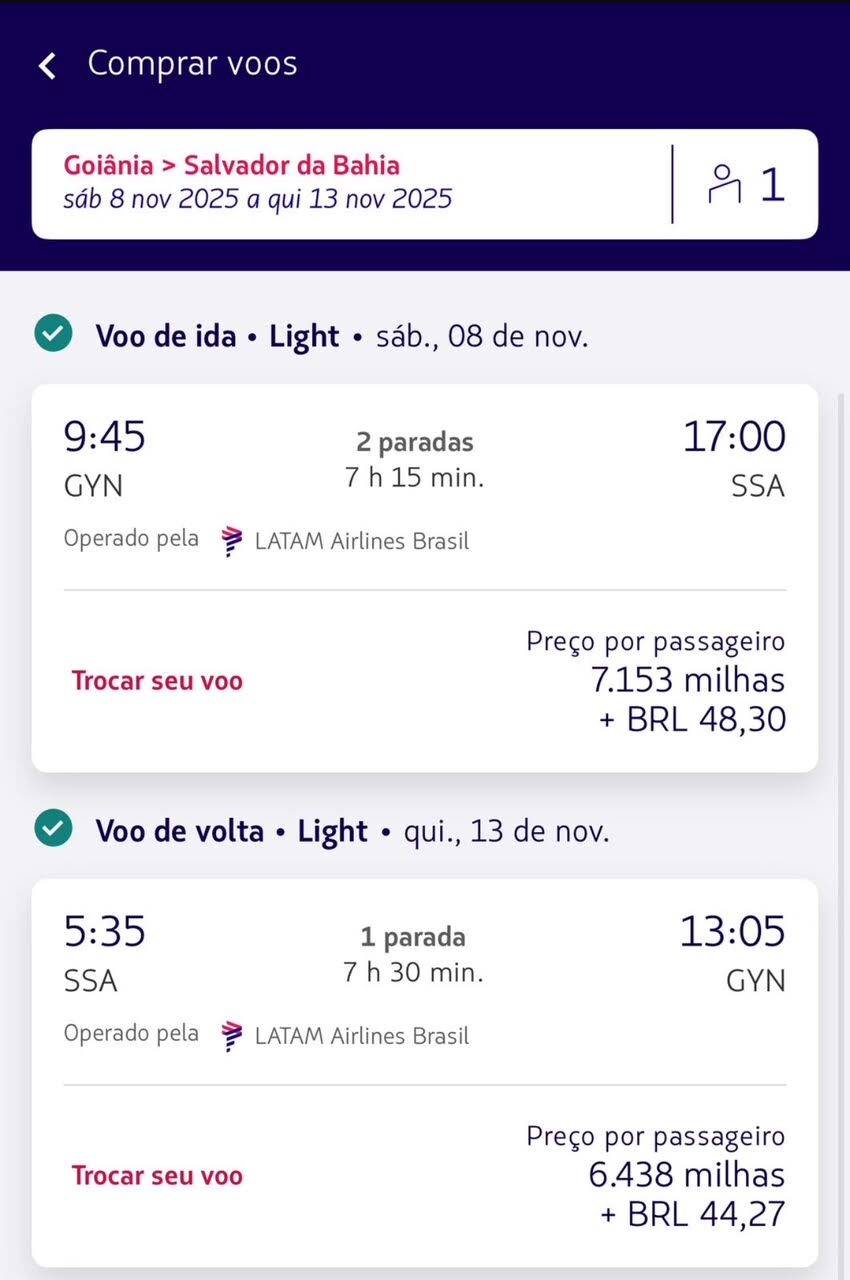Tap the green check beside Voo de volta

click(x=53, y=830)
